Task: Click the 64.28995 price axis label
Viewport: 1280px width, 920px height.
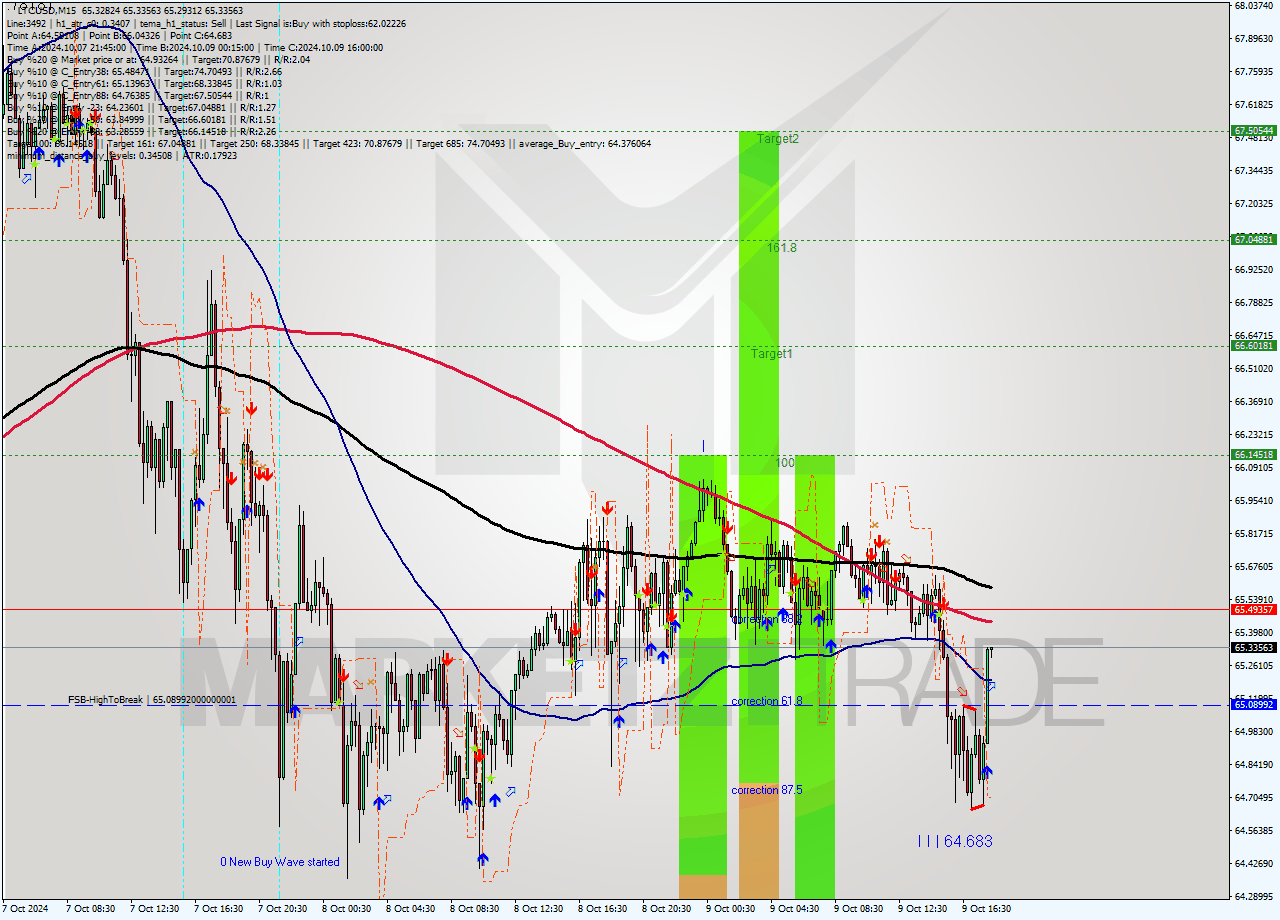Action: 1254,896
